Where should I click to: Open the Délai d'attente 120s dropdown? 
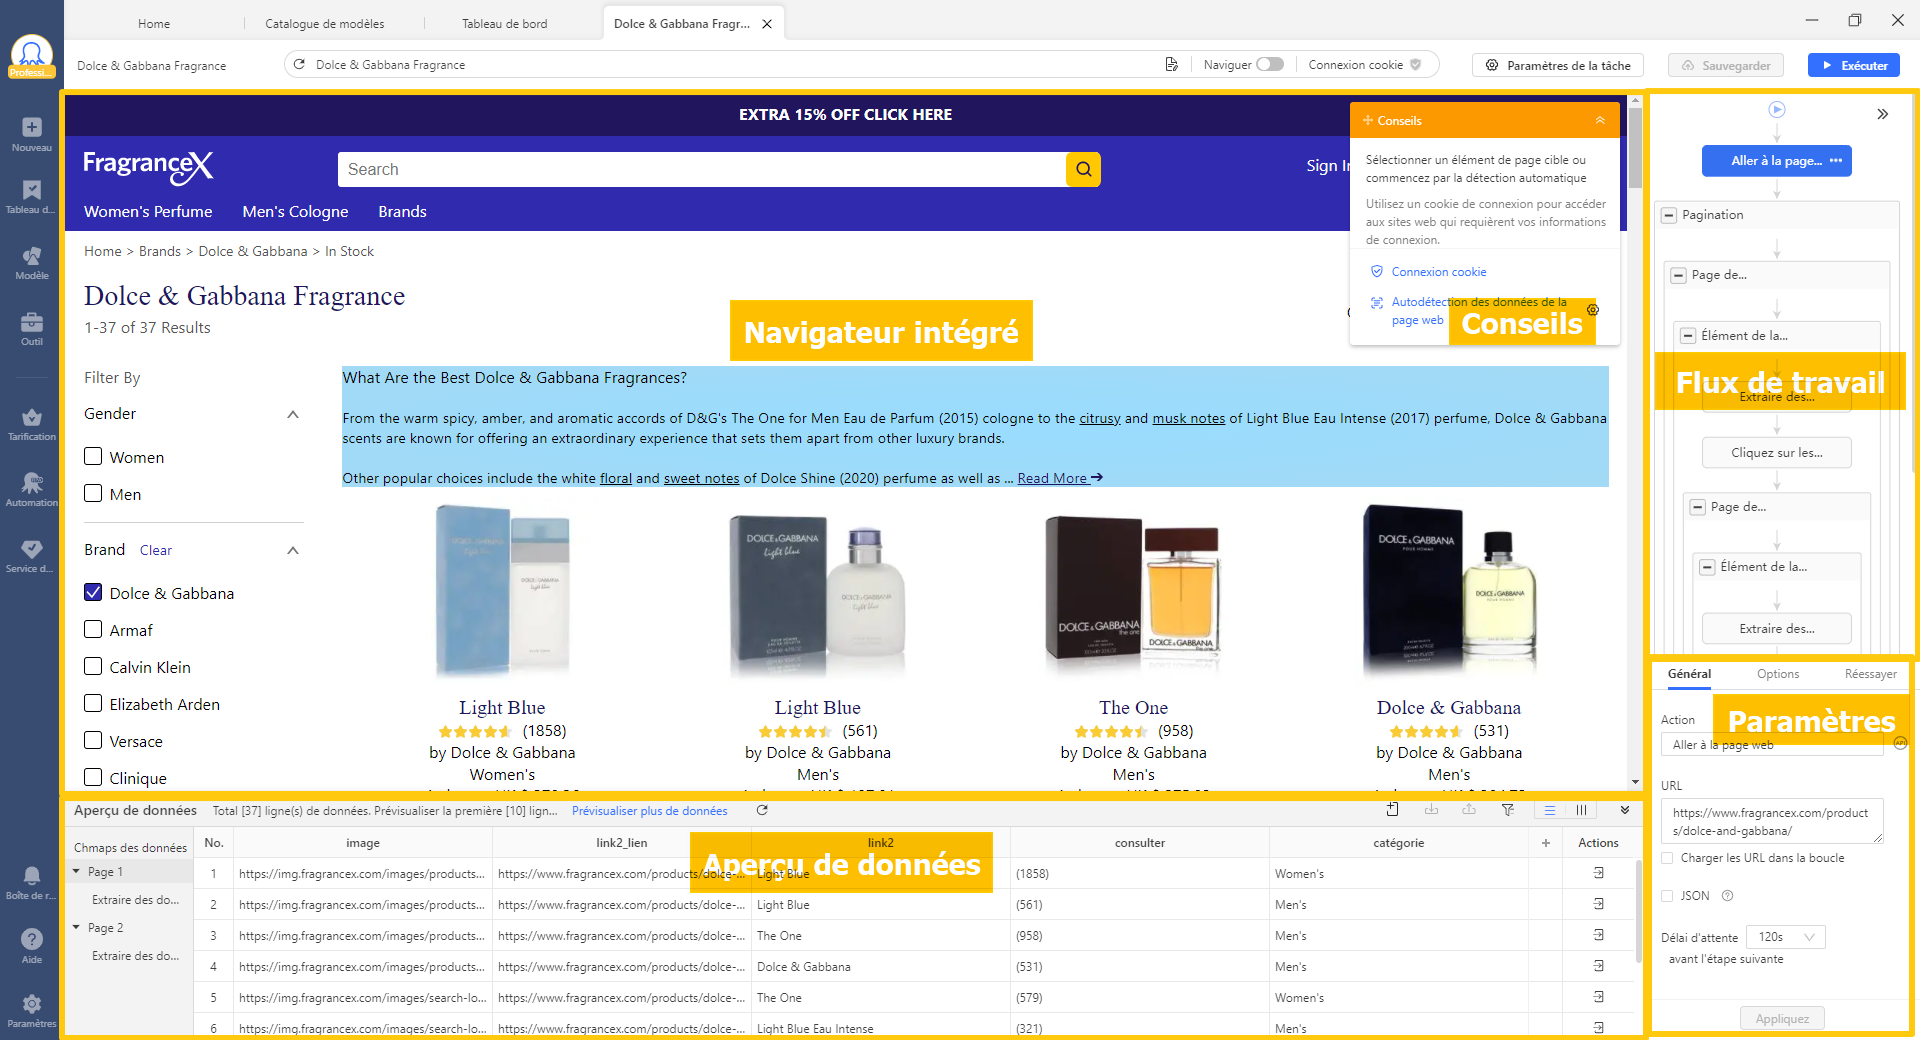(x=1786, y=937)
